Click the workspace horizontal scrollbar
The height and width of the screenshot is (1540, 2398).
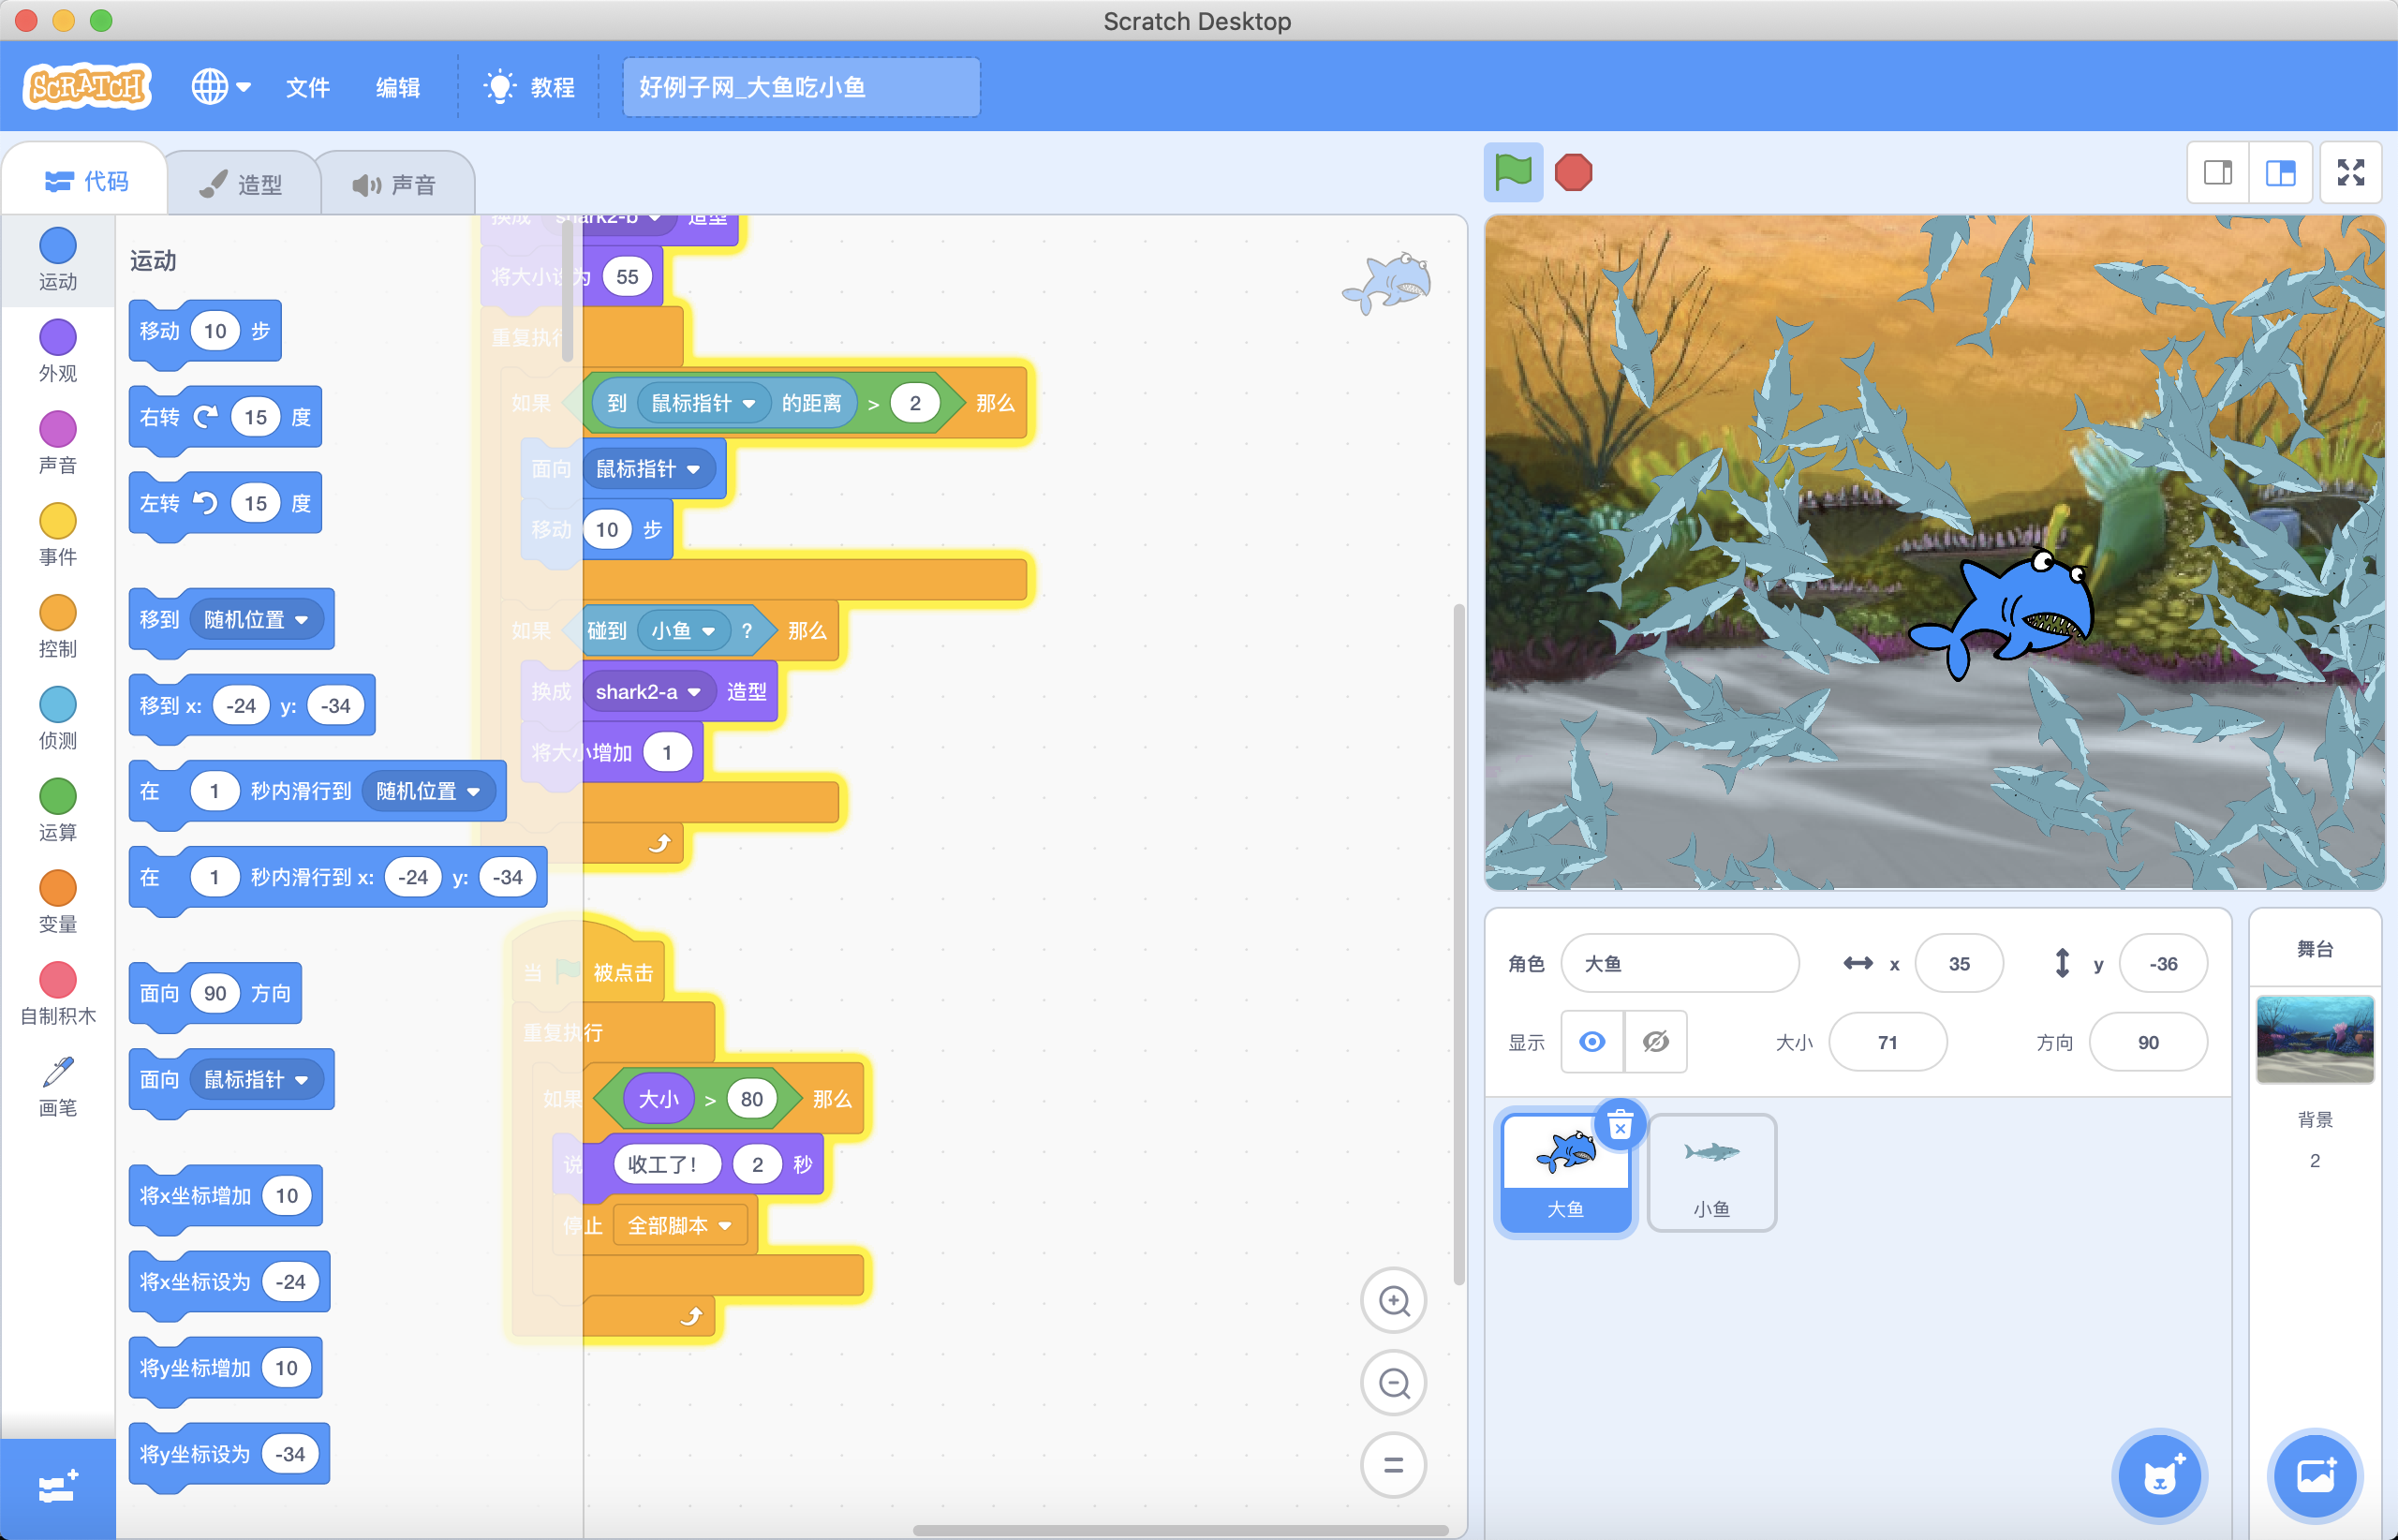[1180, 1530]
